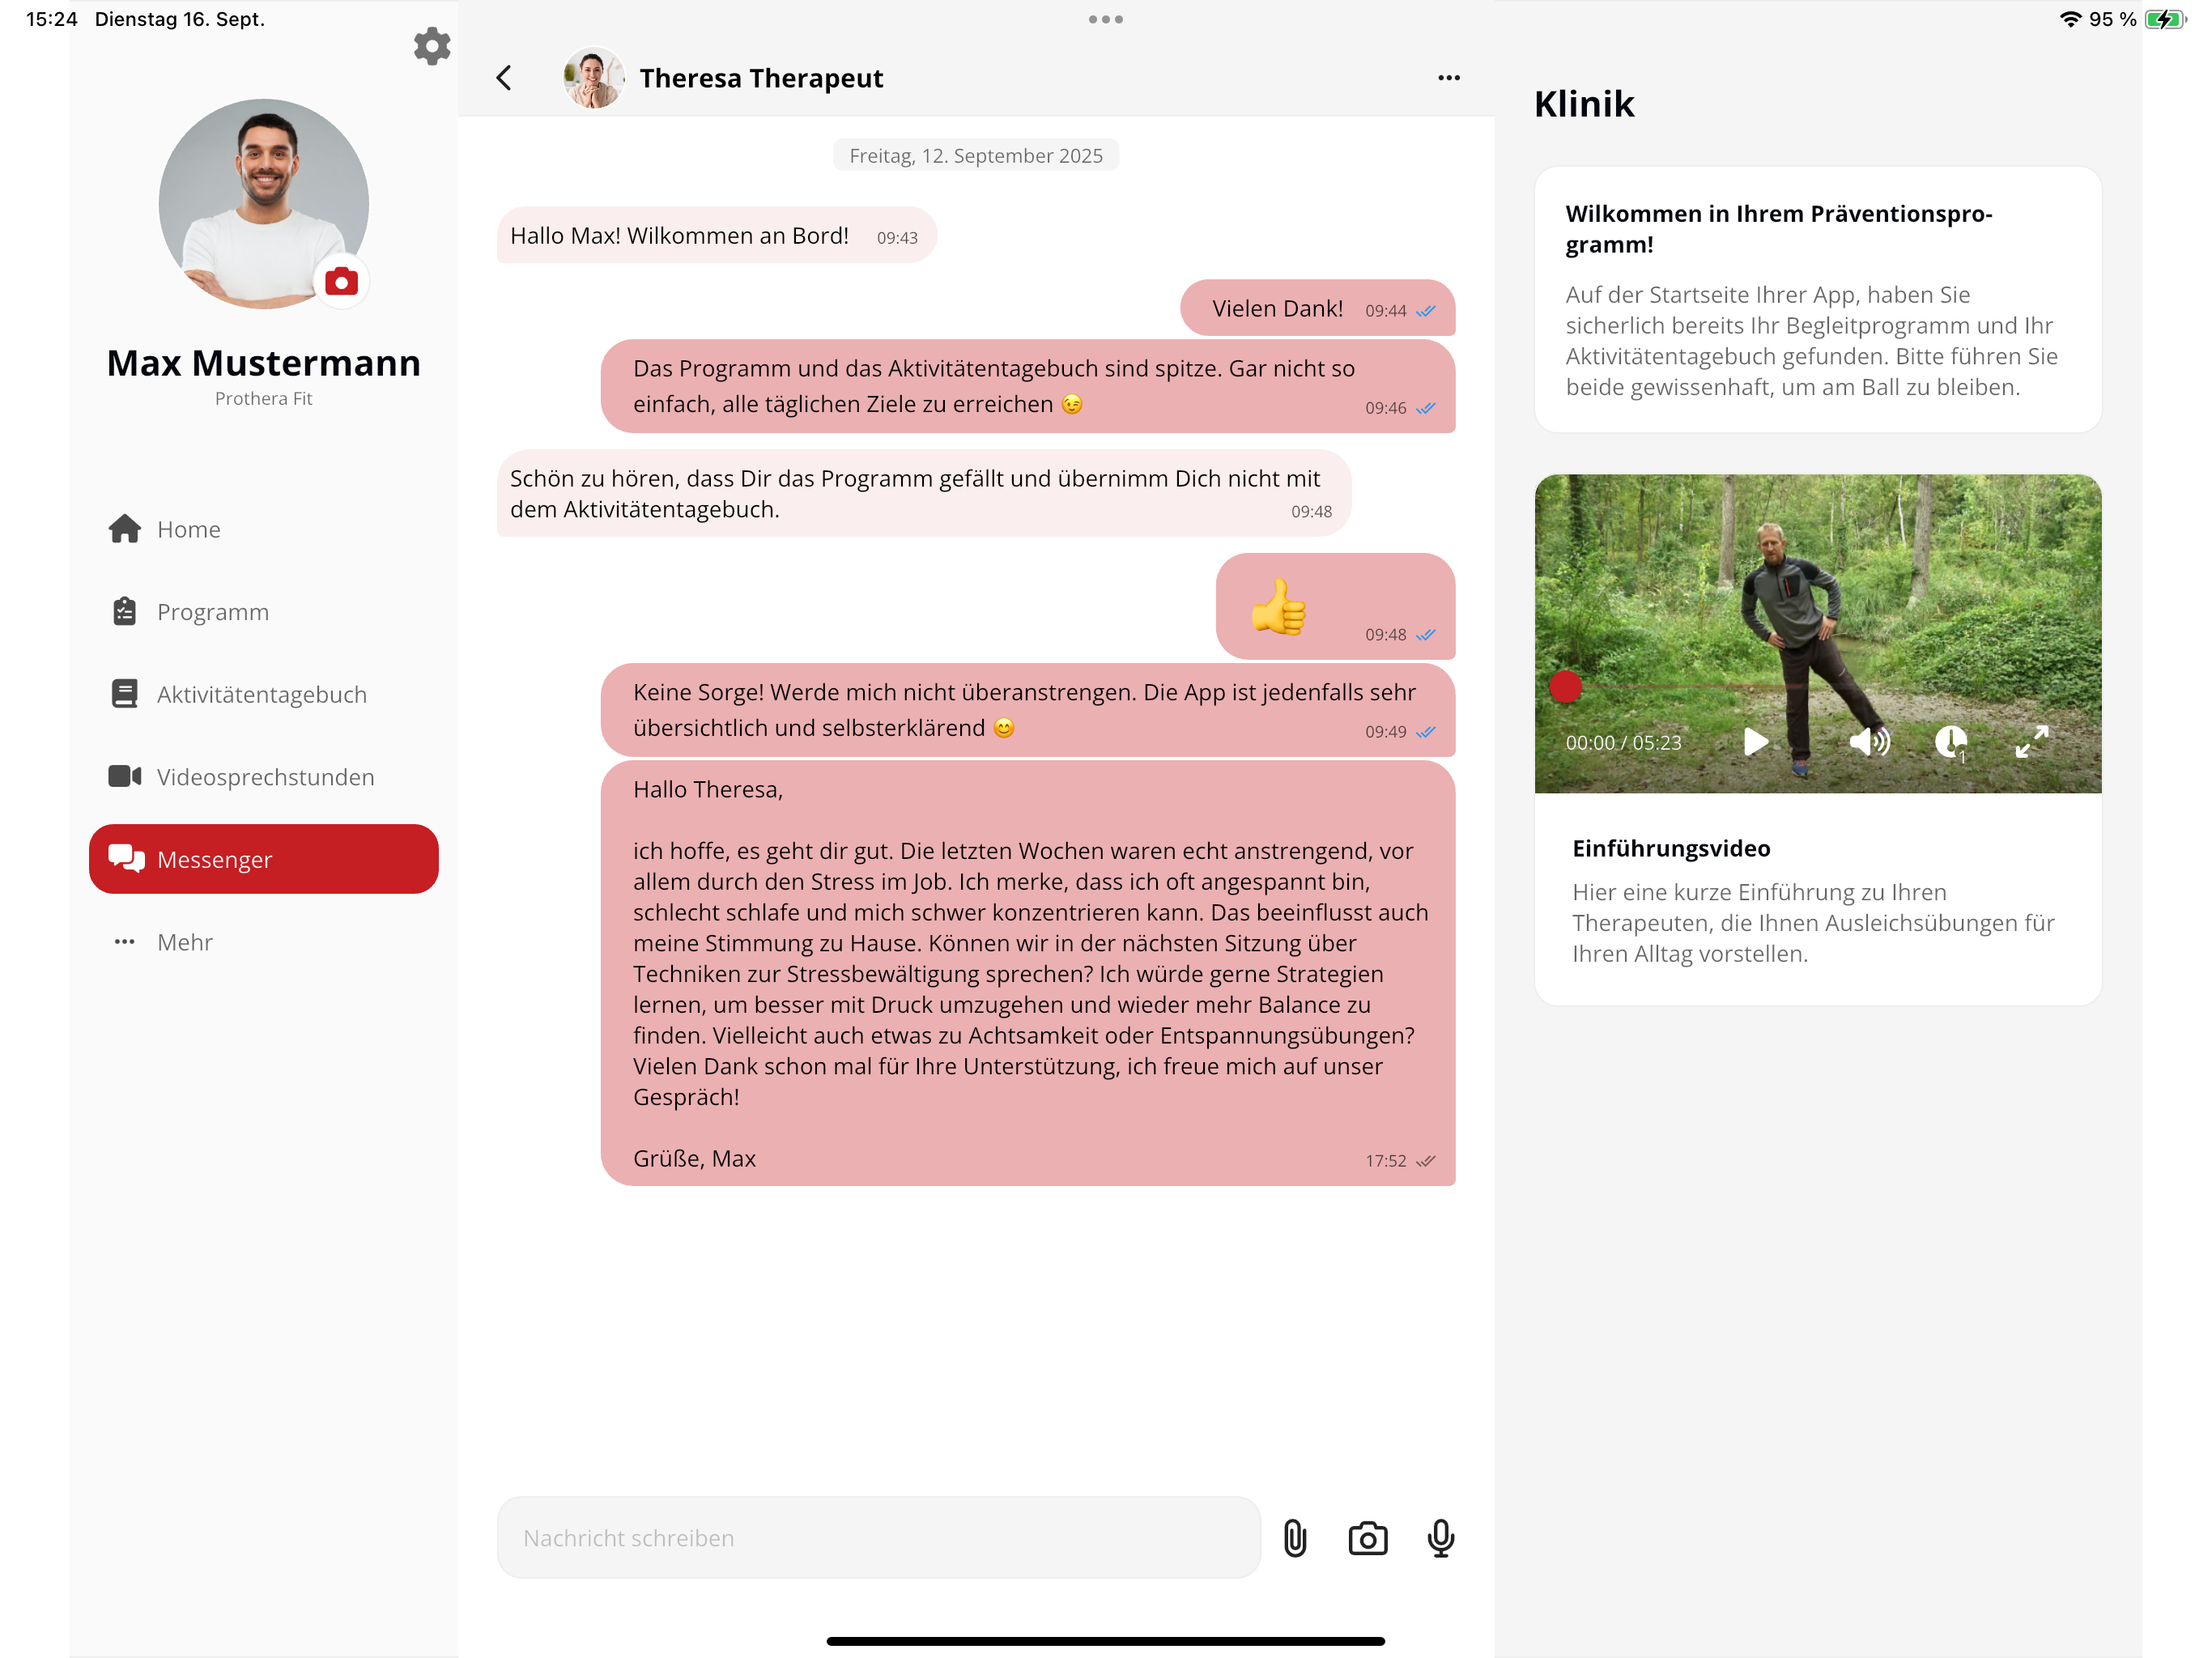Tap the home indicator bar

click(1106, 1640)
